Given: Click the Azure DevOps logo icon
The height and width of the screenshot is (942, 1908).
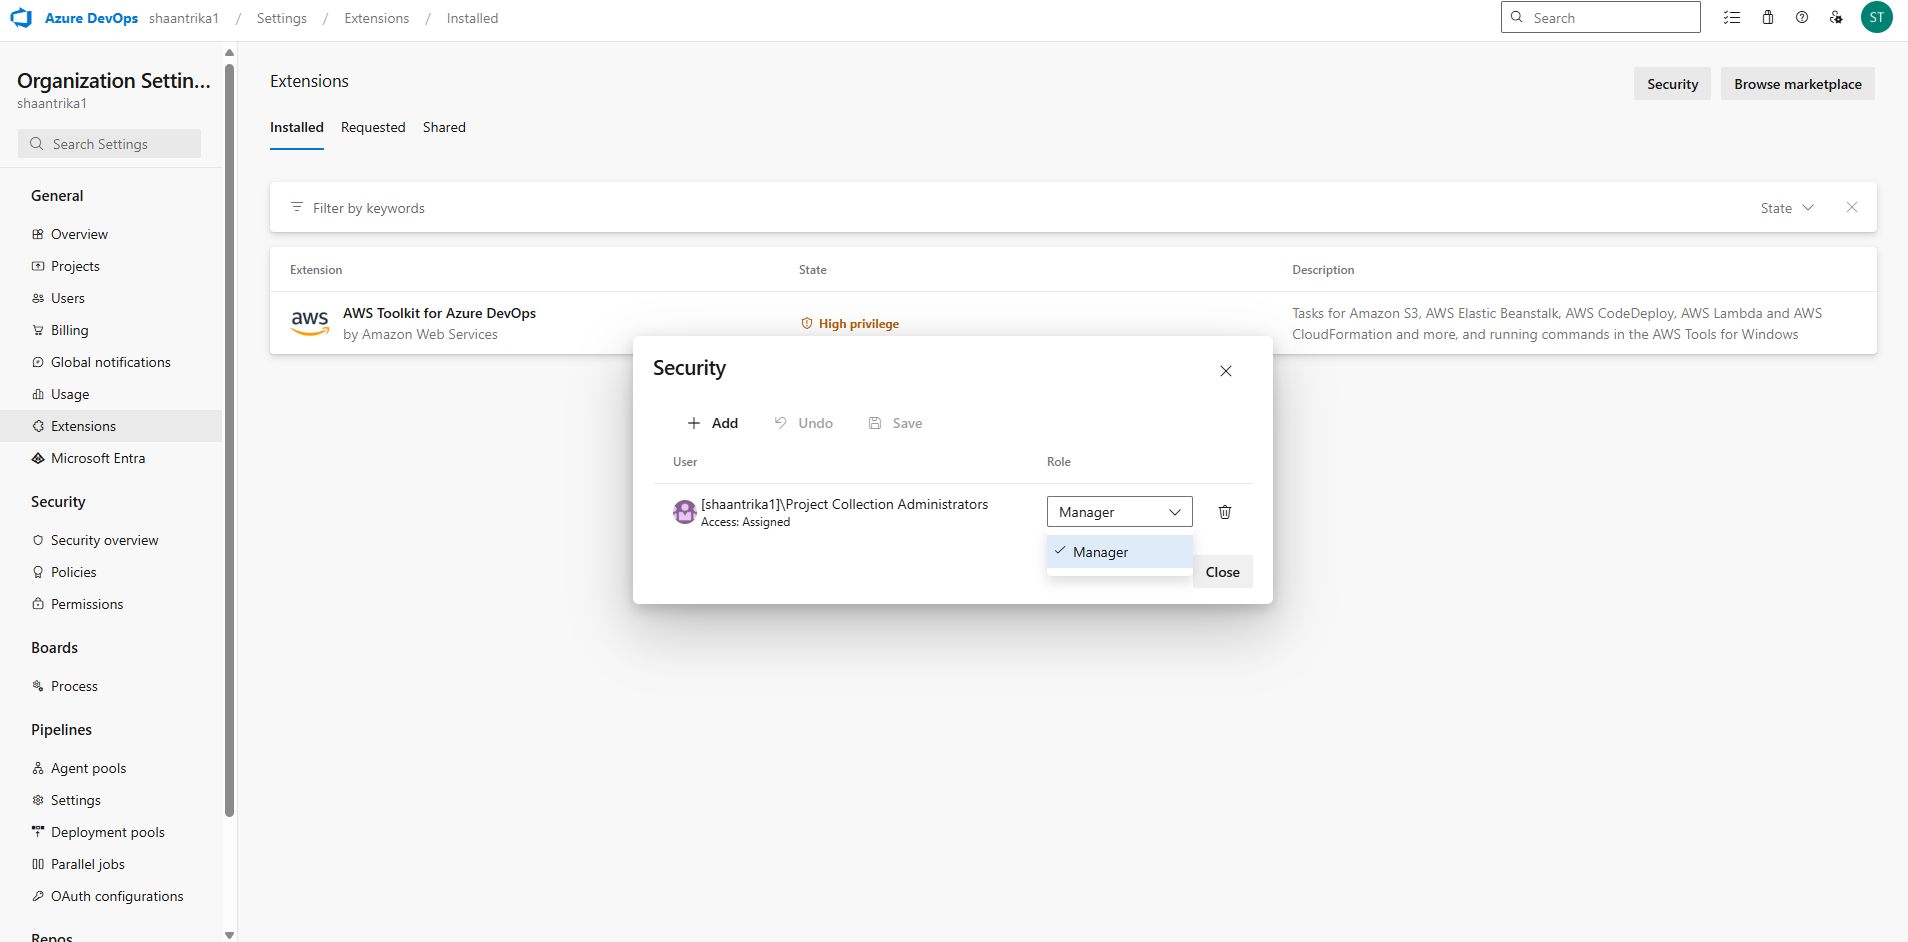Looking at the screenshot, I should point(22,18).
